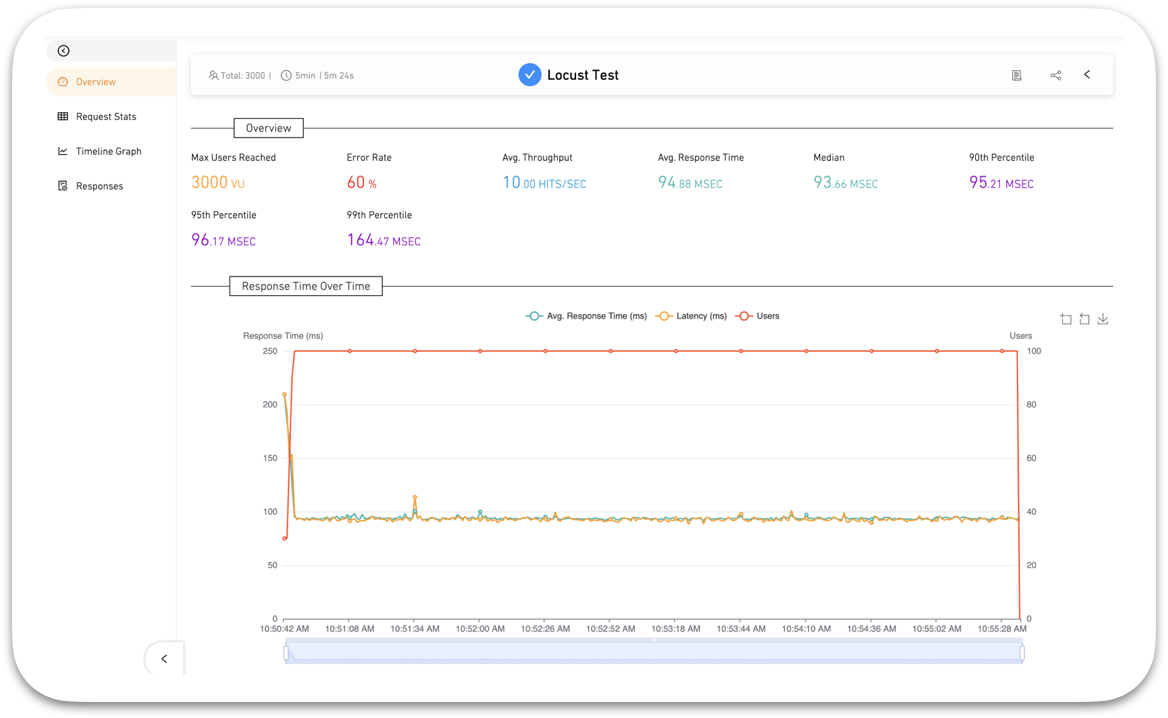Activate the chart area zoom tool
Screen dimensions: 1168x718
[1066, 319]
